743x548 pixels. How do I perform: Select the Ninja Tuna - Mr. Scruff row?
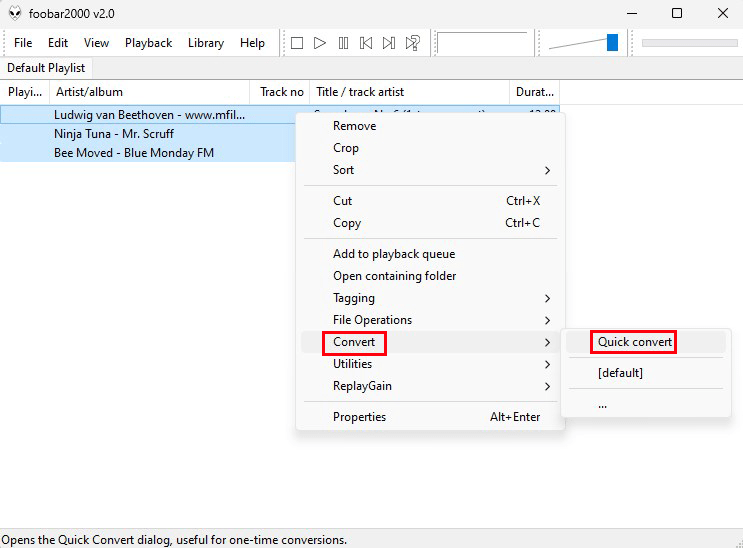coord(148,134)
